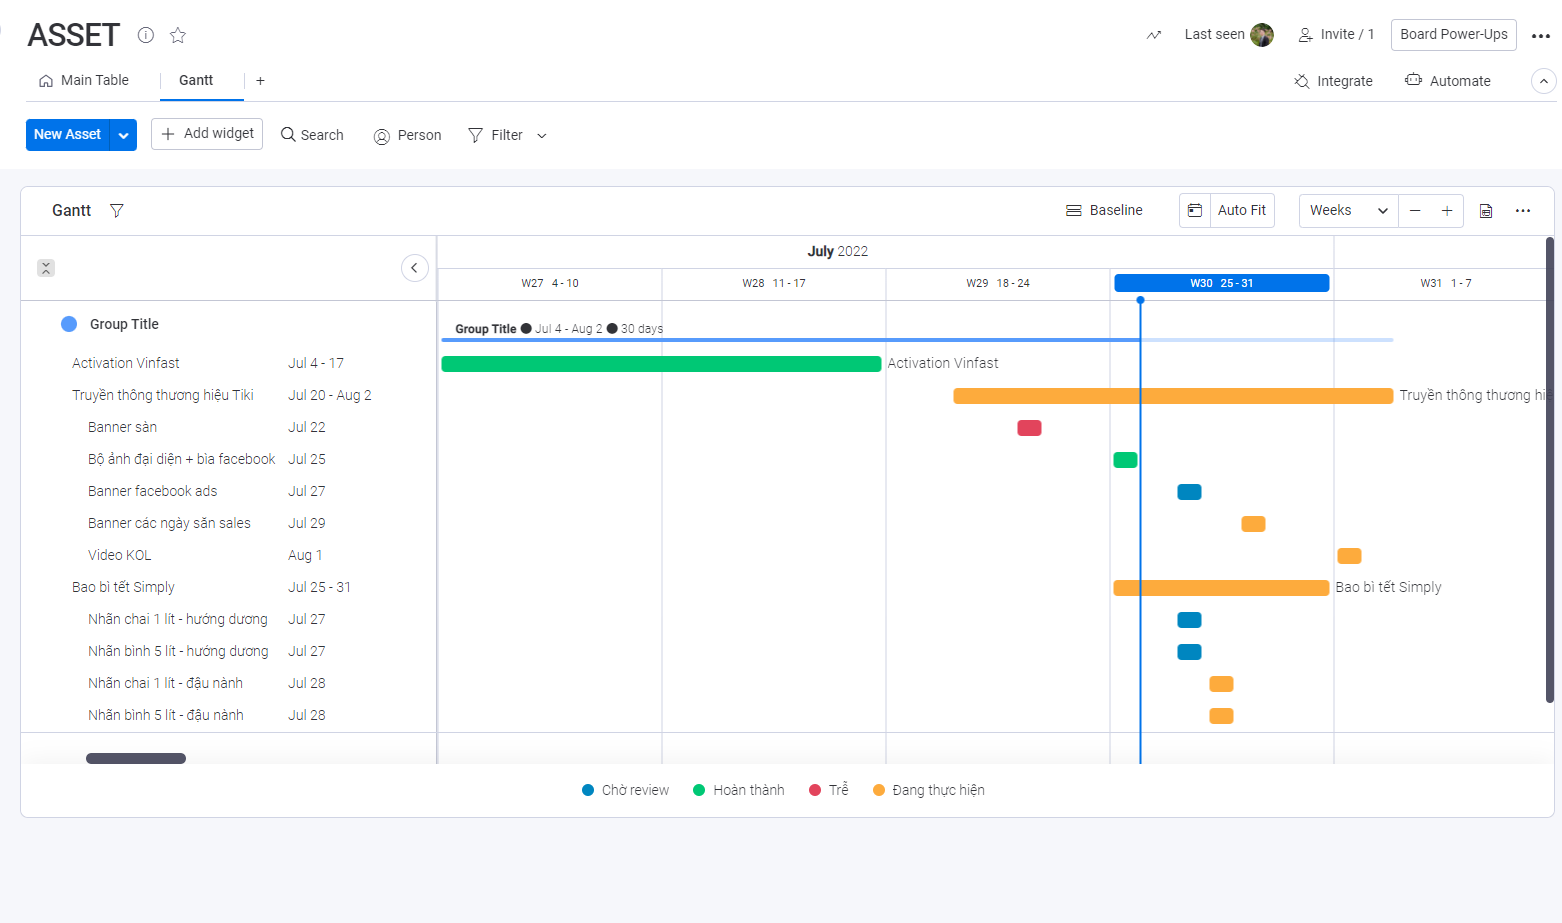
Task: Open the Gantt export/document icon
Action: click(1486, 210)
